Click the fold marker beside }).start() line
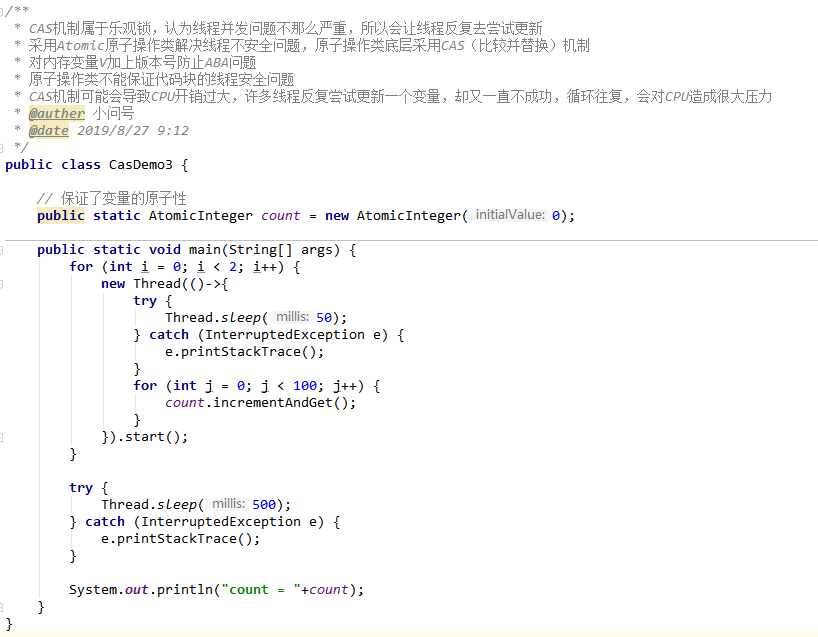 pyautogui.click(x=2, y=437)
